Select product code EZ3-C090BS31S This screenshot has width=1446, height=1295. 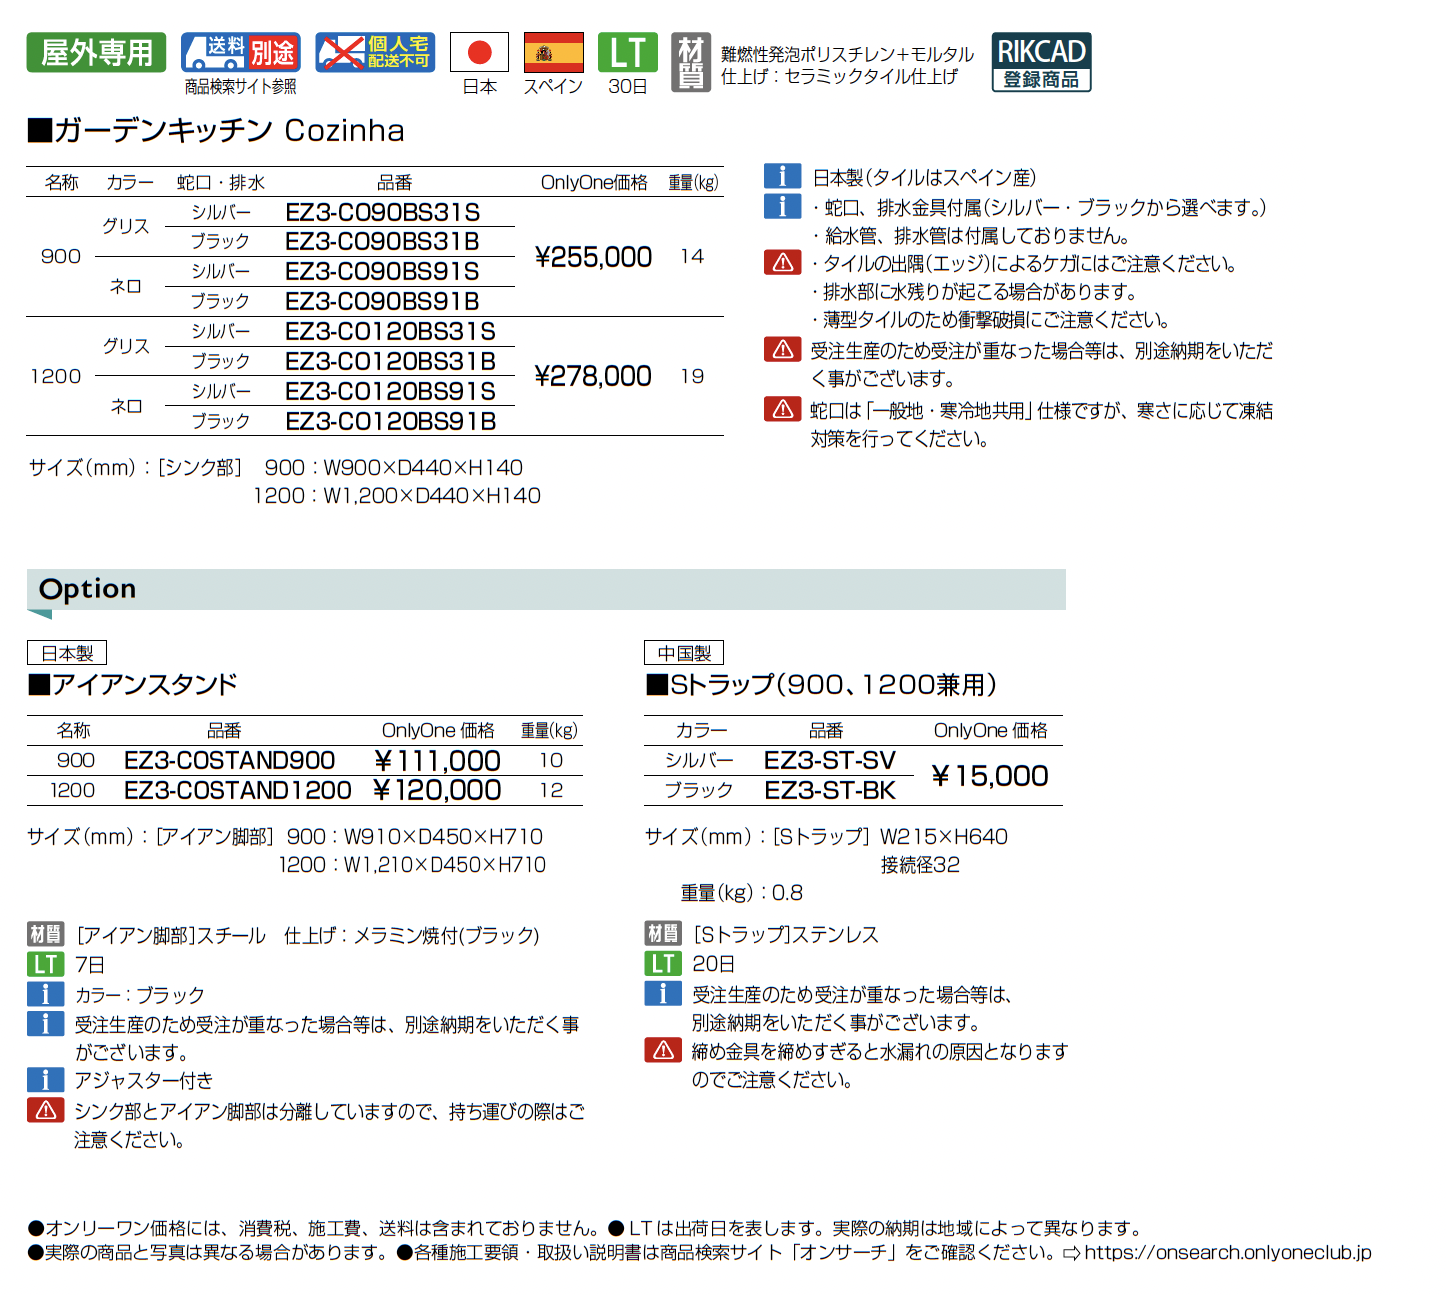pyautogui.click(x=382, y=212)
